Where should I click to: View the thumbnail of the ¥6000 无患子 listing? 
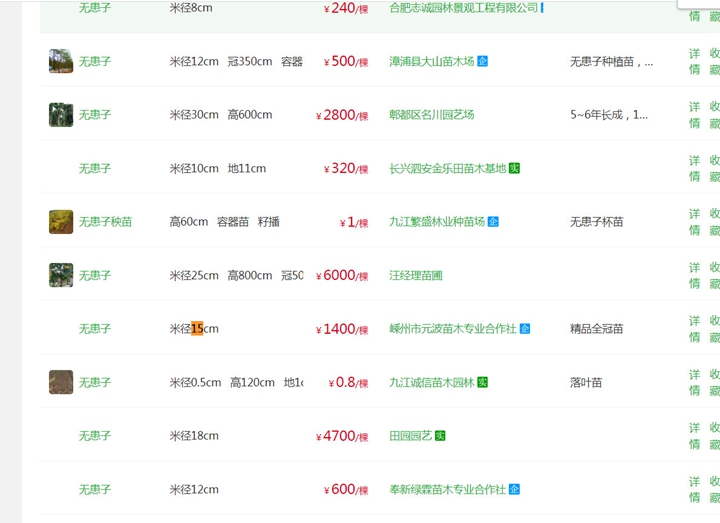(61, 275)
